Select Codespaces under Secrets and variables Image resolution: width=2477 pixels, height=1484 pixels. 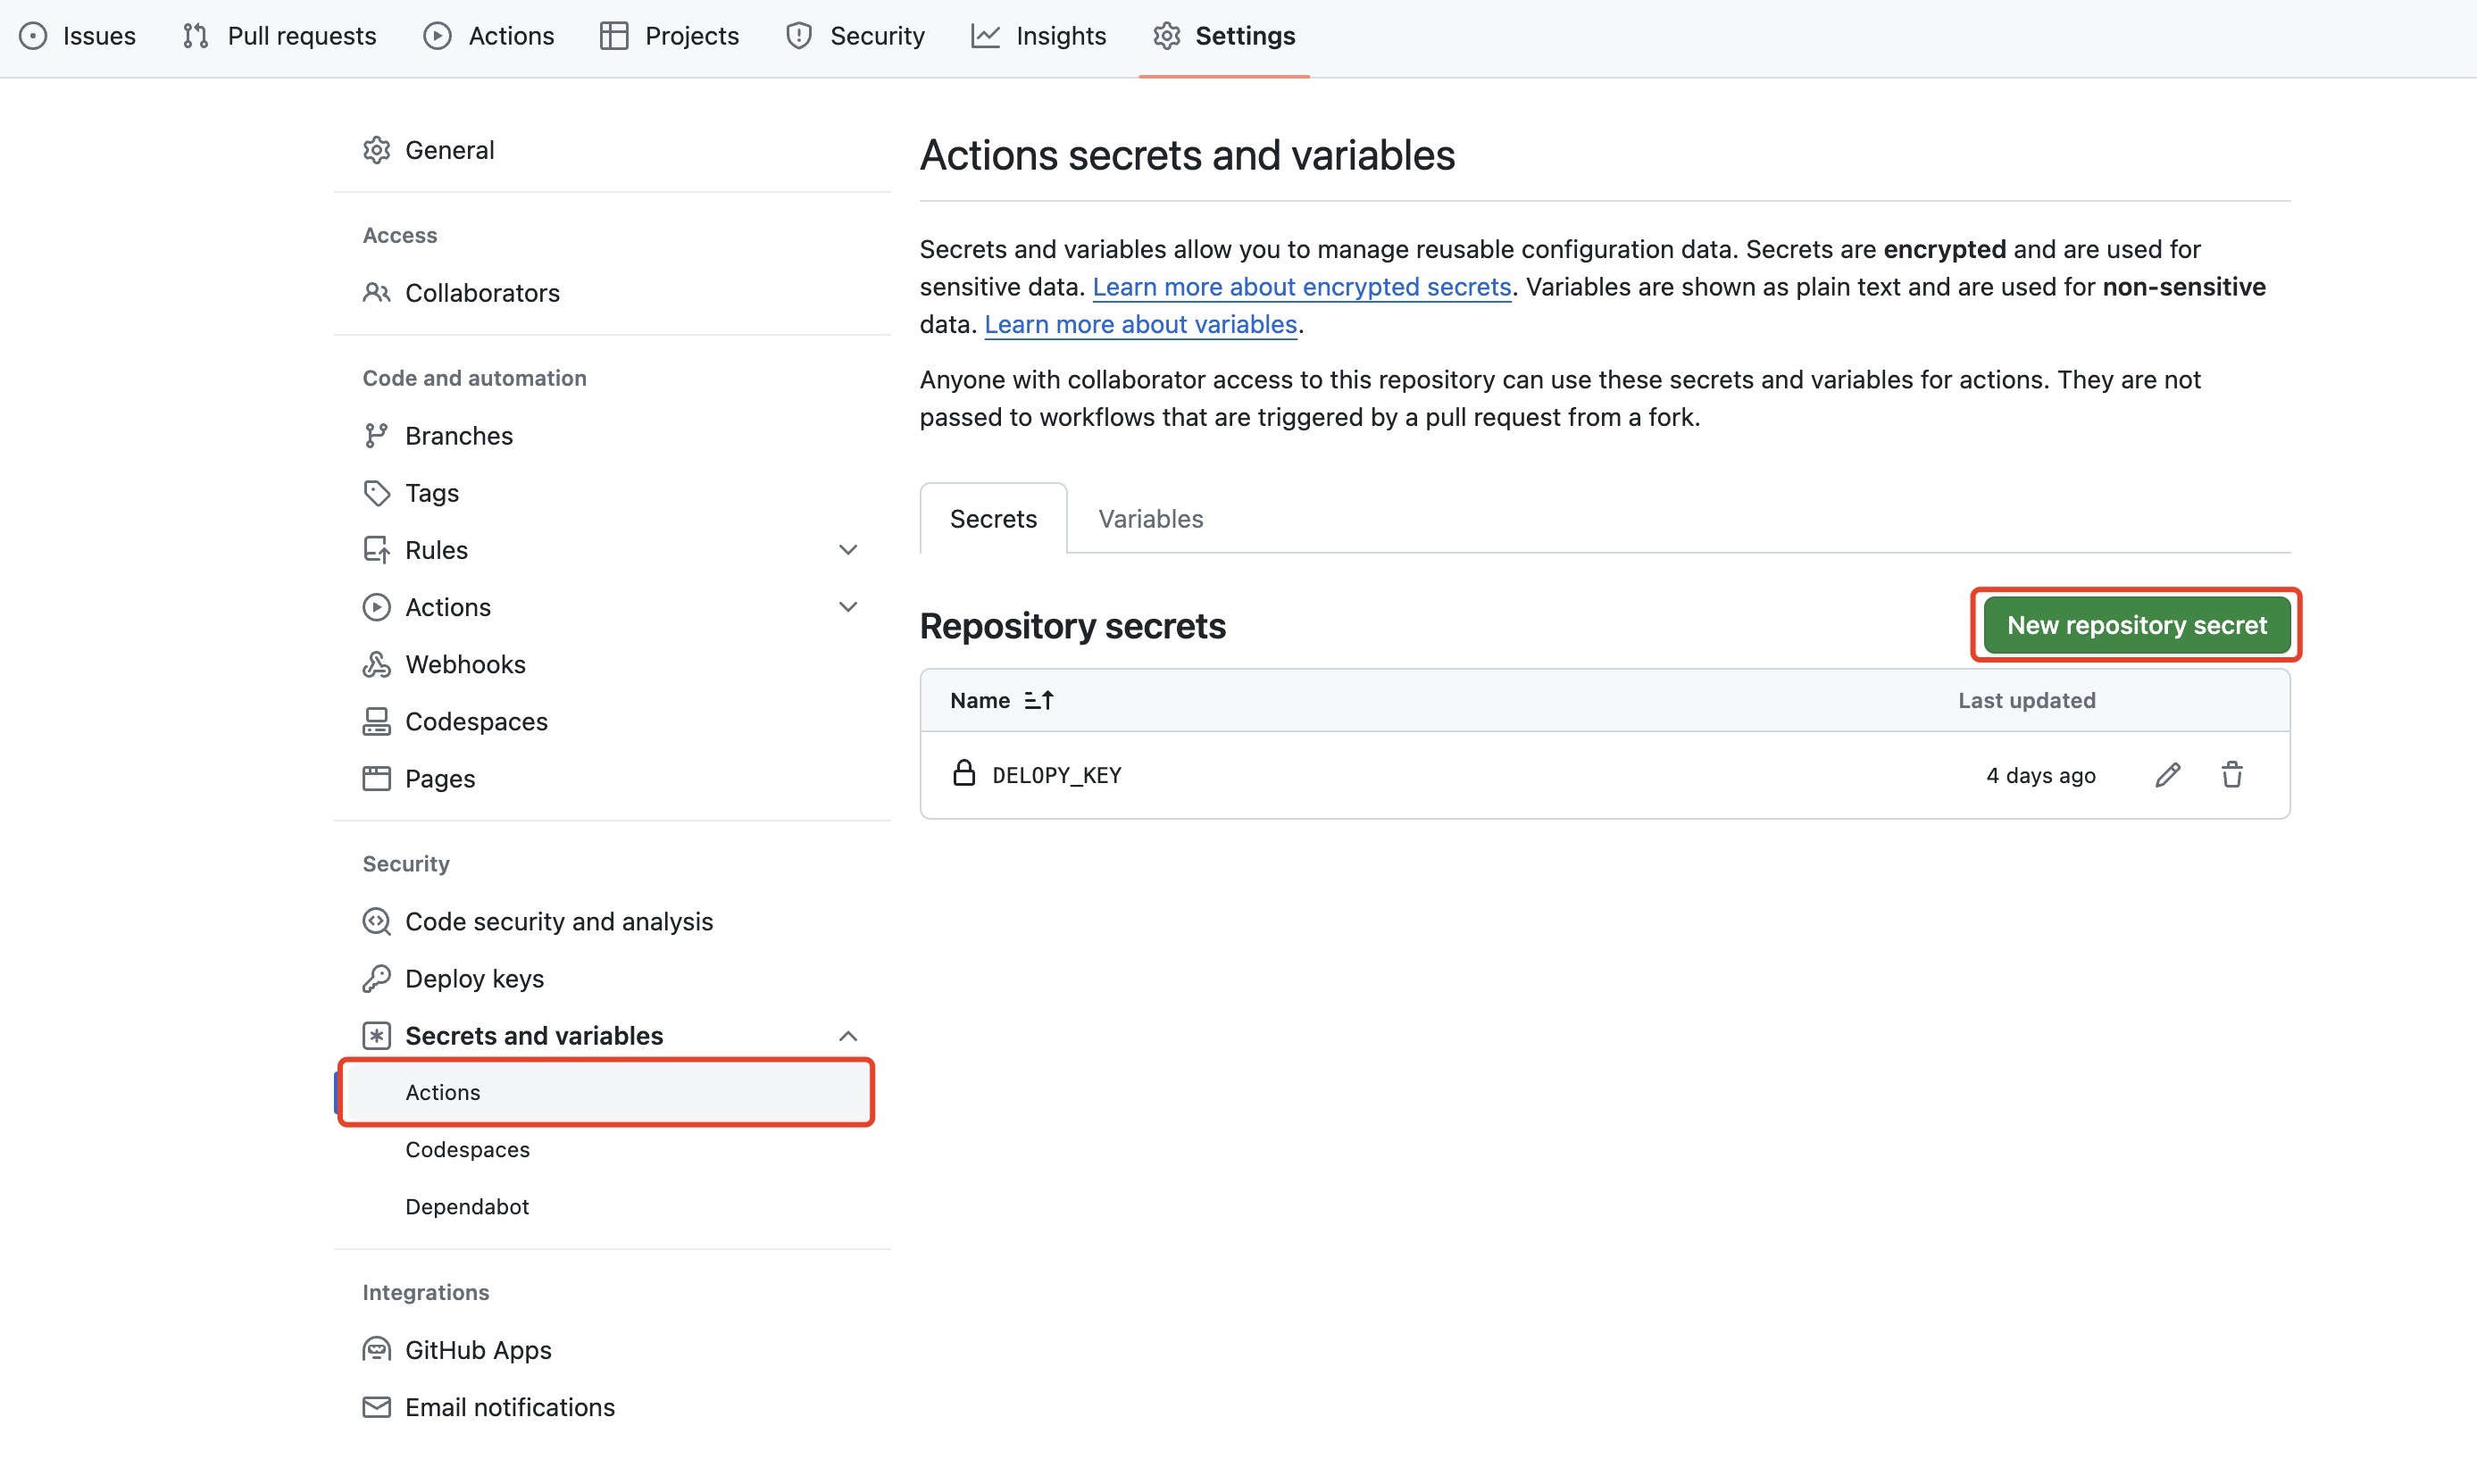[467, 1149]
